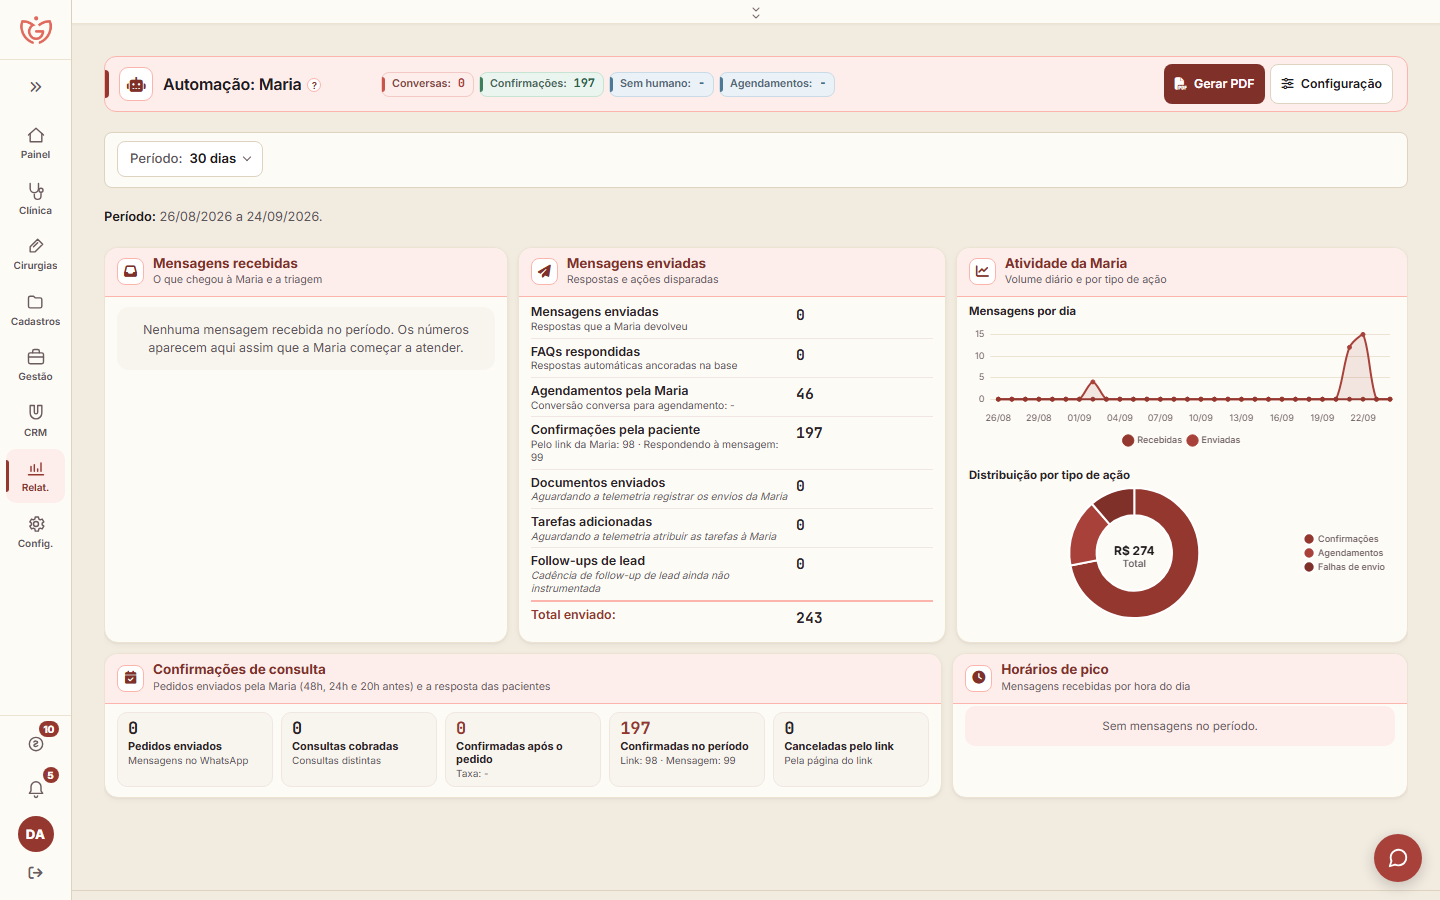Go to the Clínica section

(x=36, y=198)
